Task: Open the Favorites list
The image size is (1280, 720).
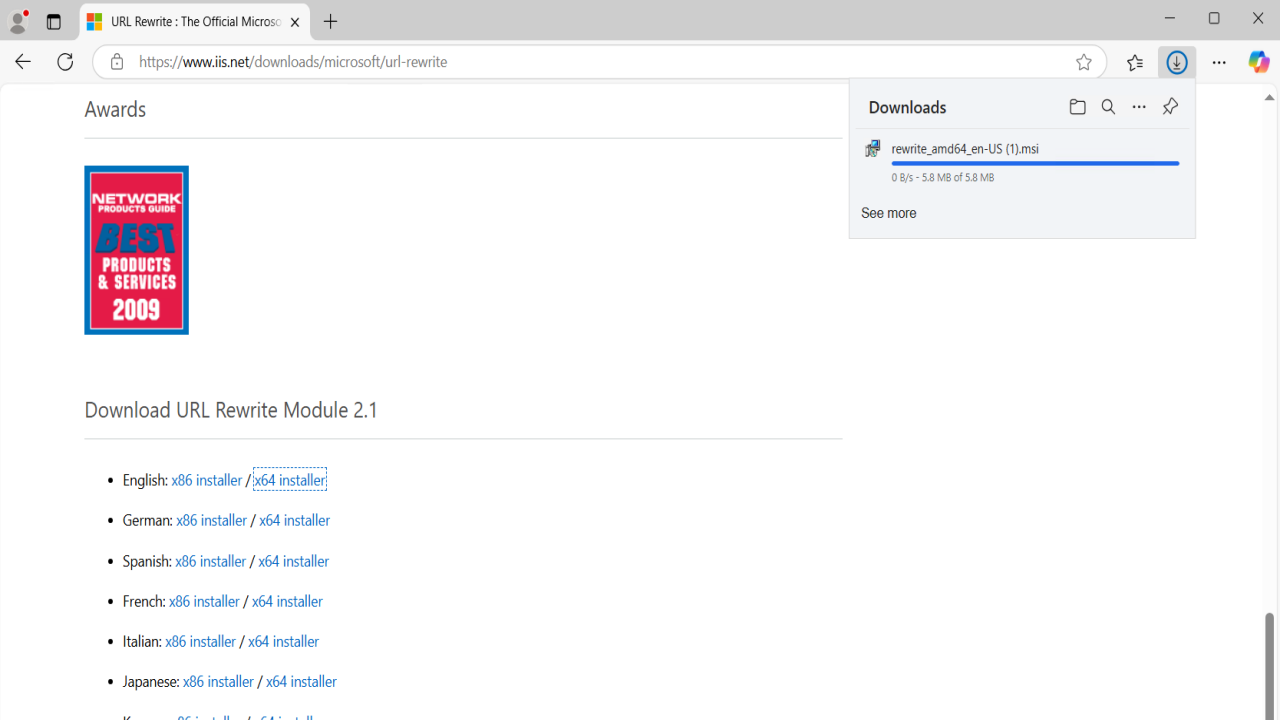Action: [1135, 62]
